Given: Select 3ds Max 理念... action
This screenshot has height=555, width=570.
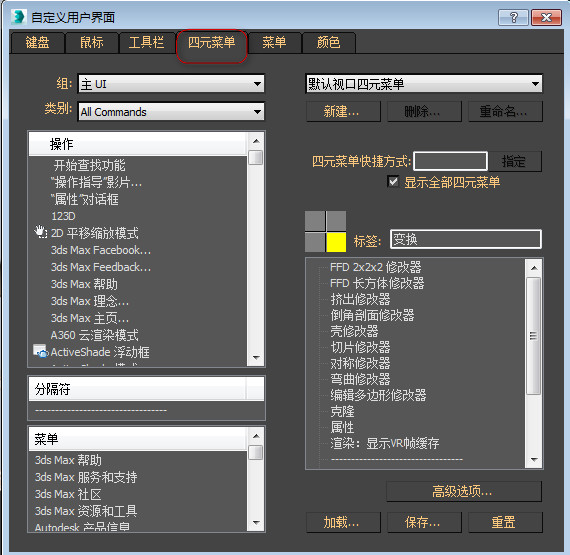Looking at the screenshot, I should (x=90, y=301).
